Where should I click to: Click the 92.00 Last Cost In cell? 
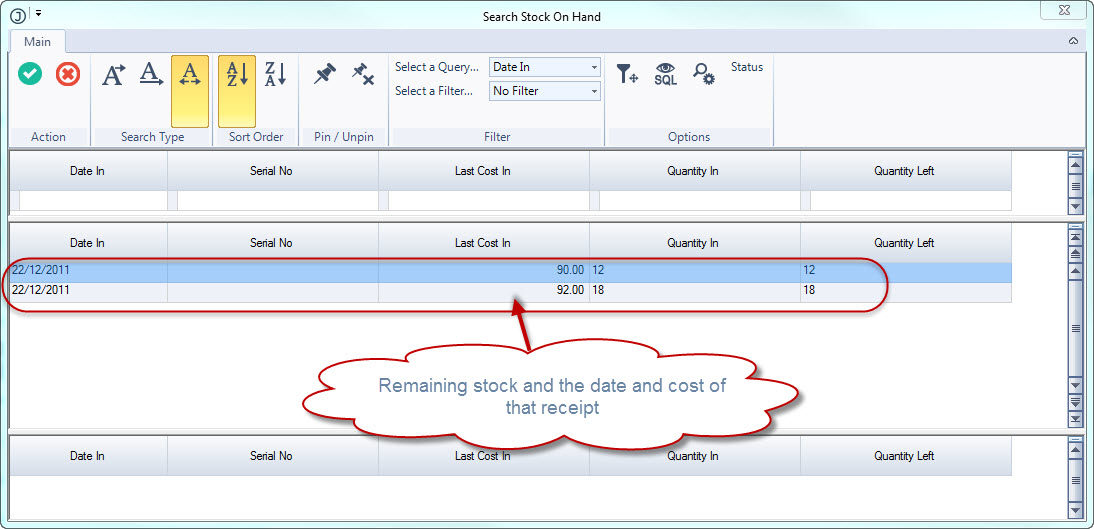point(484,292)
